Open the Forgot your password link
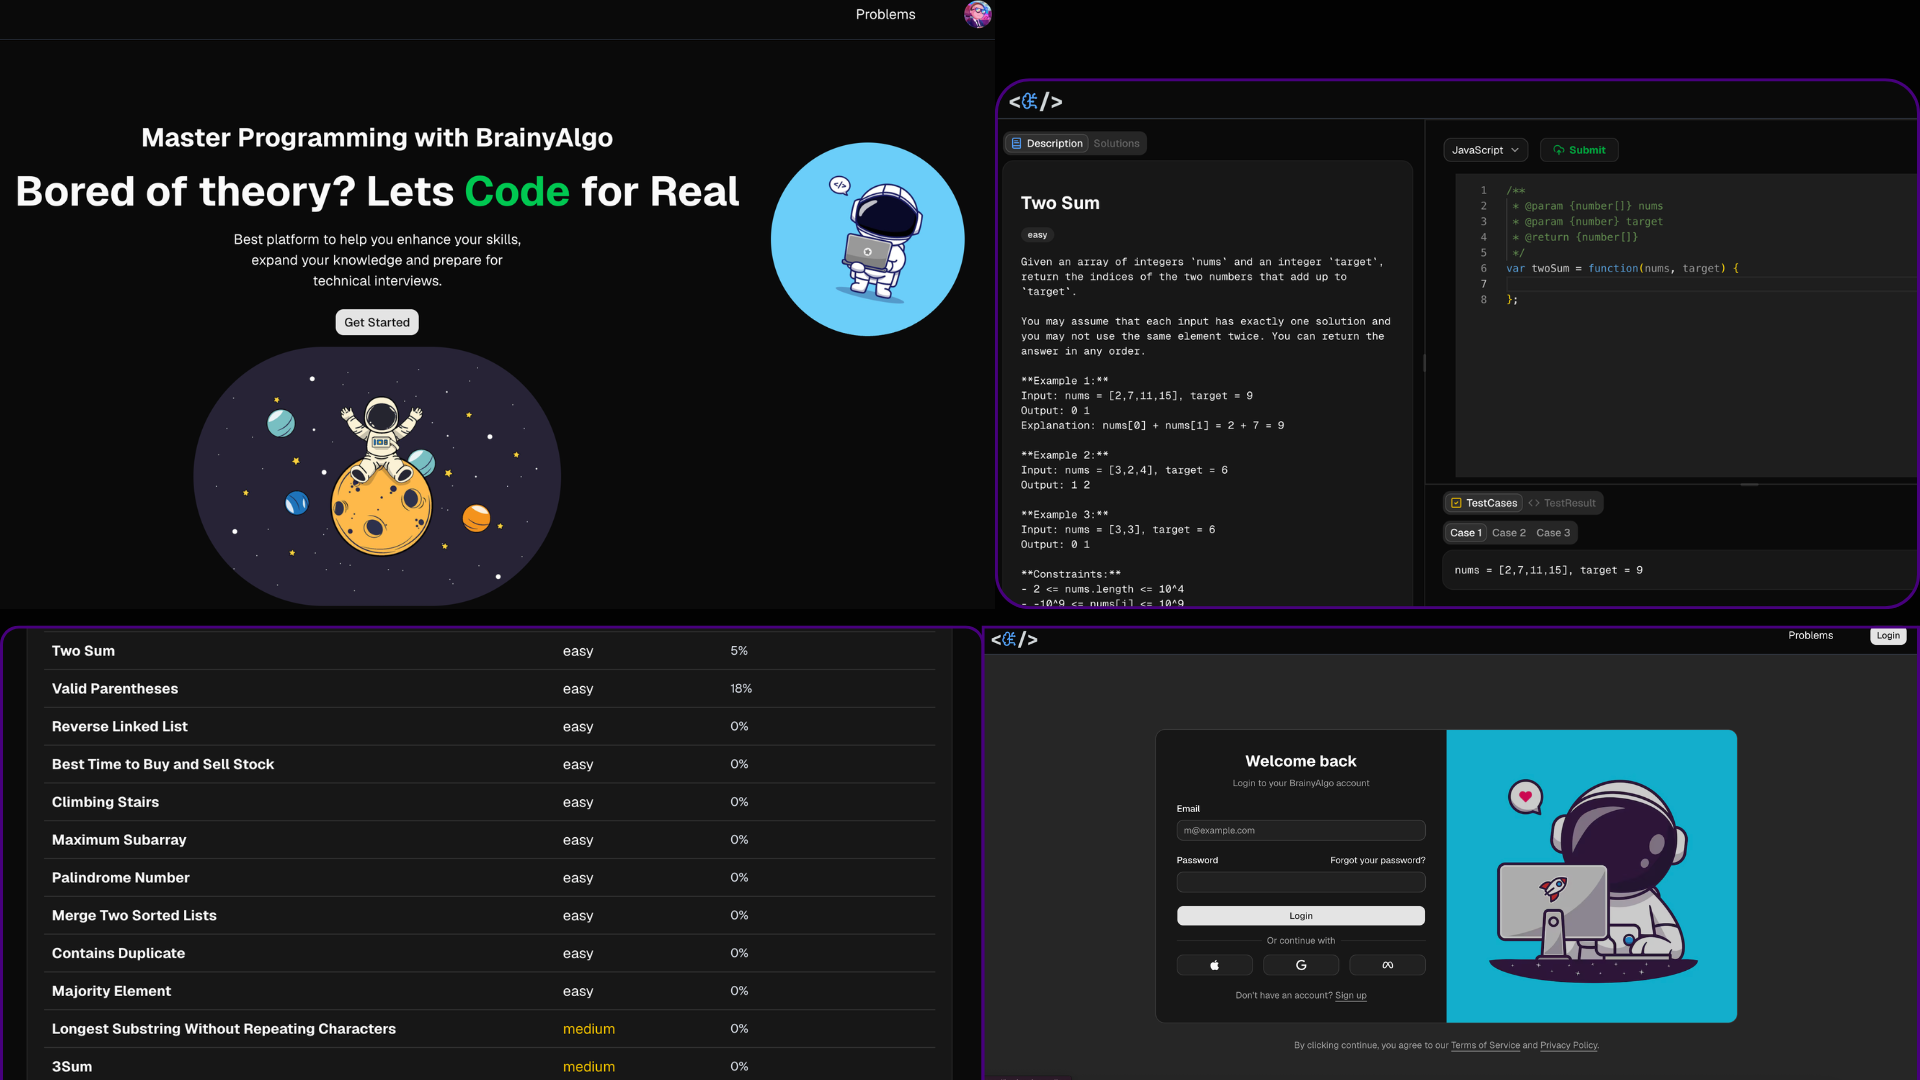 click(1377, 860)
